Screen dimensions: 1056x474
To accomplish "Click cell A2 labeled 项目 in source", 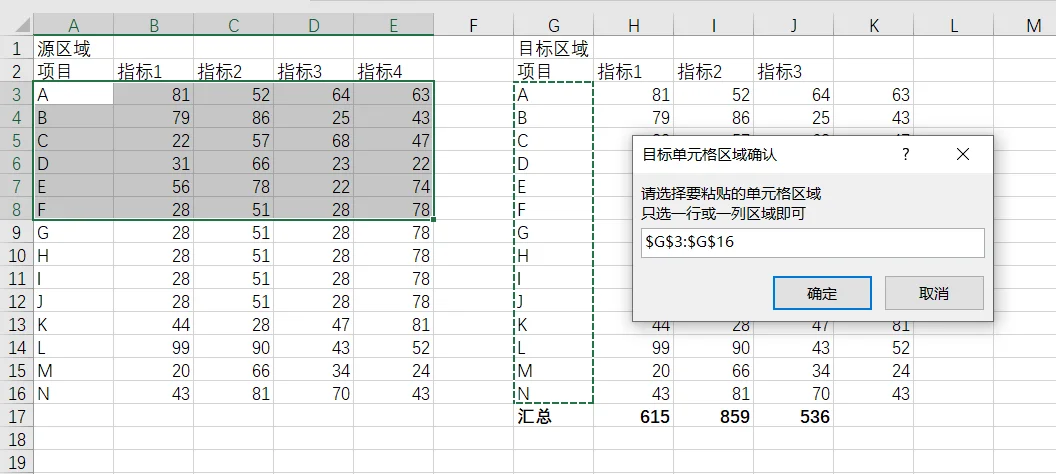I will [x=73, y=71].
